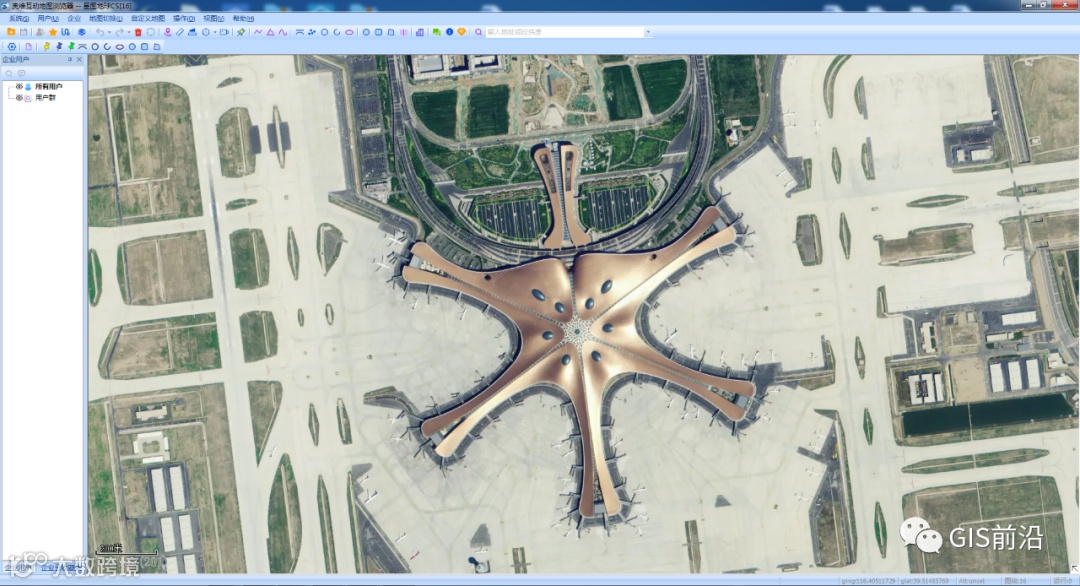The width and height of the screenshot is (1080, 586).
Task: Open the 地图切换 menu
Action: (105, 19)
